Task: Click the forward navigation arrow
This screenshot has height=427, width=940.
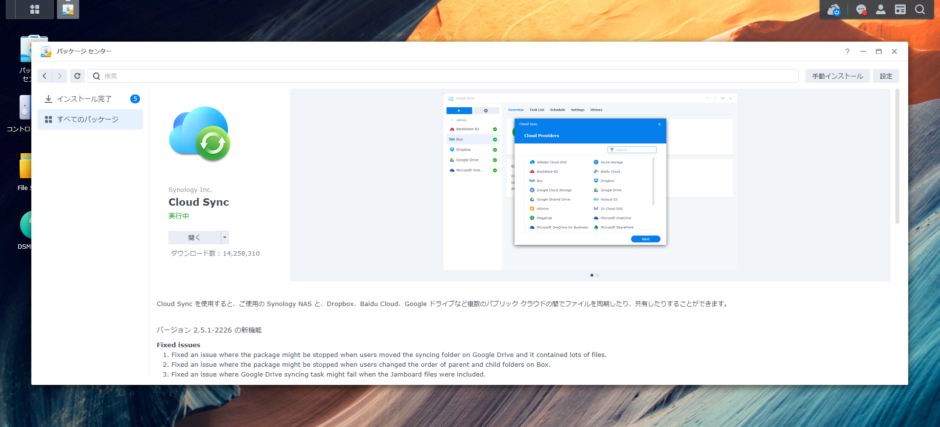Action: pos(60,76)
